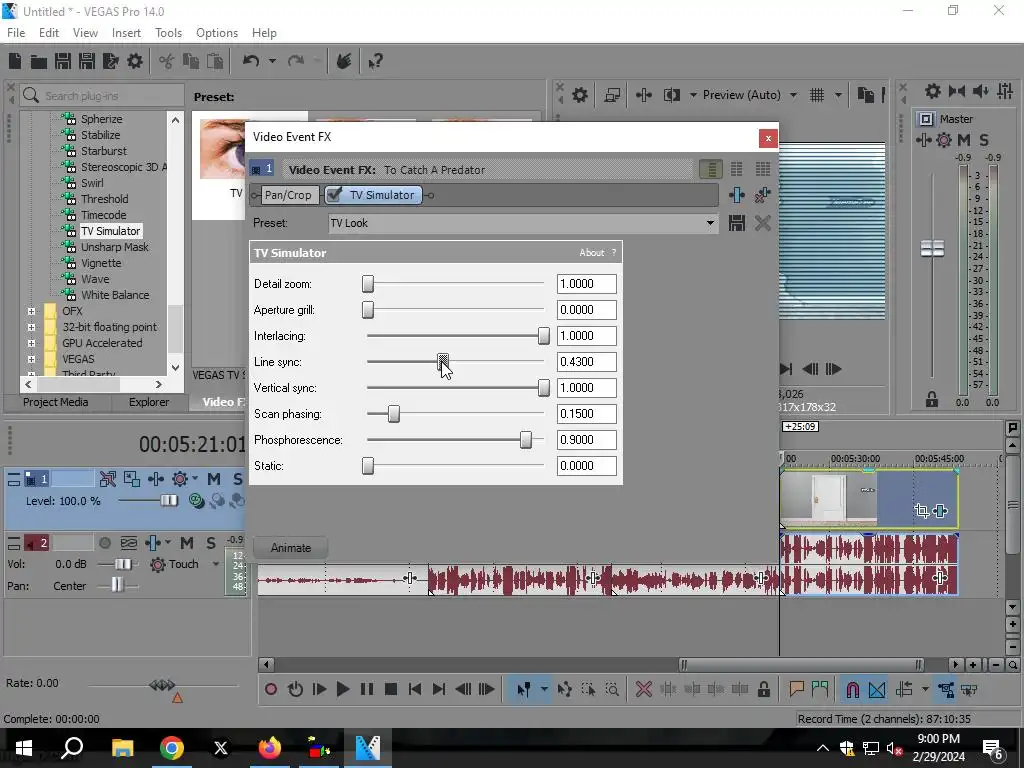The height and width of the screenshot is (768, 1024).
Task: Open the File menu
Action: click(16, 33)
